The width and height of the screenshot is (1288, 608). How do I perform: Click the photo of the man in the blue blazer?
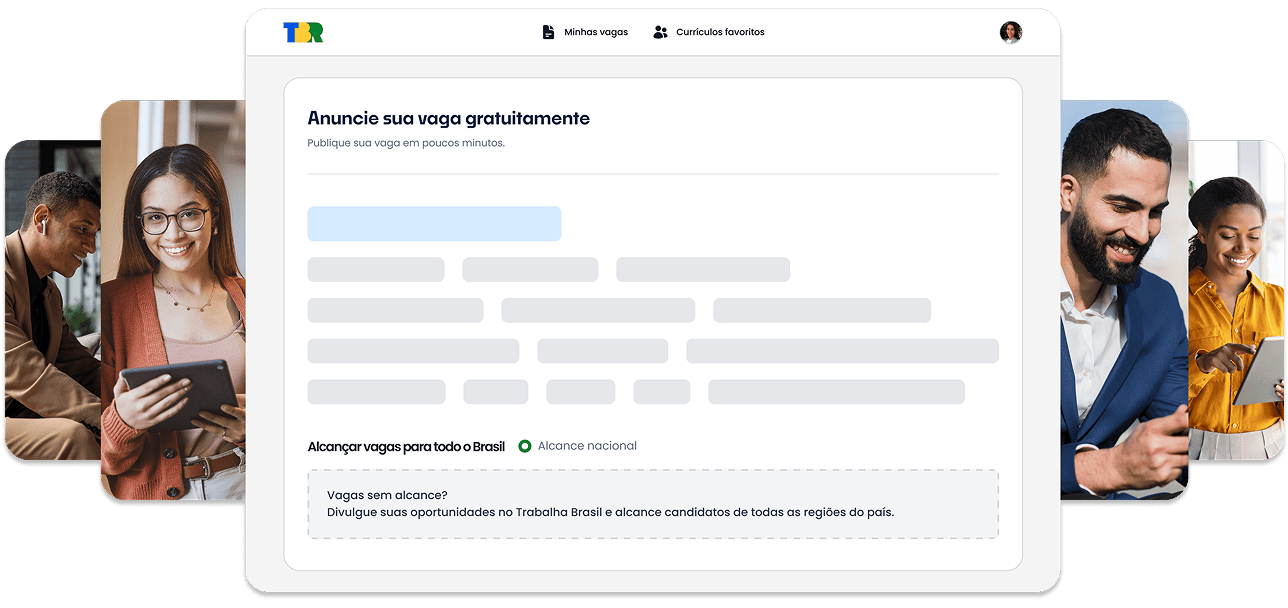point(1120,300)
